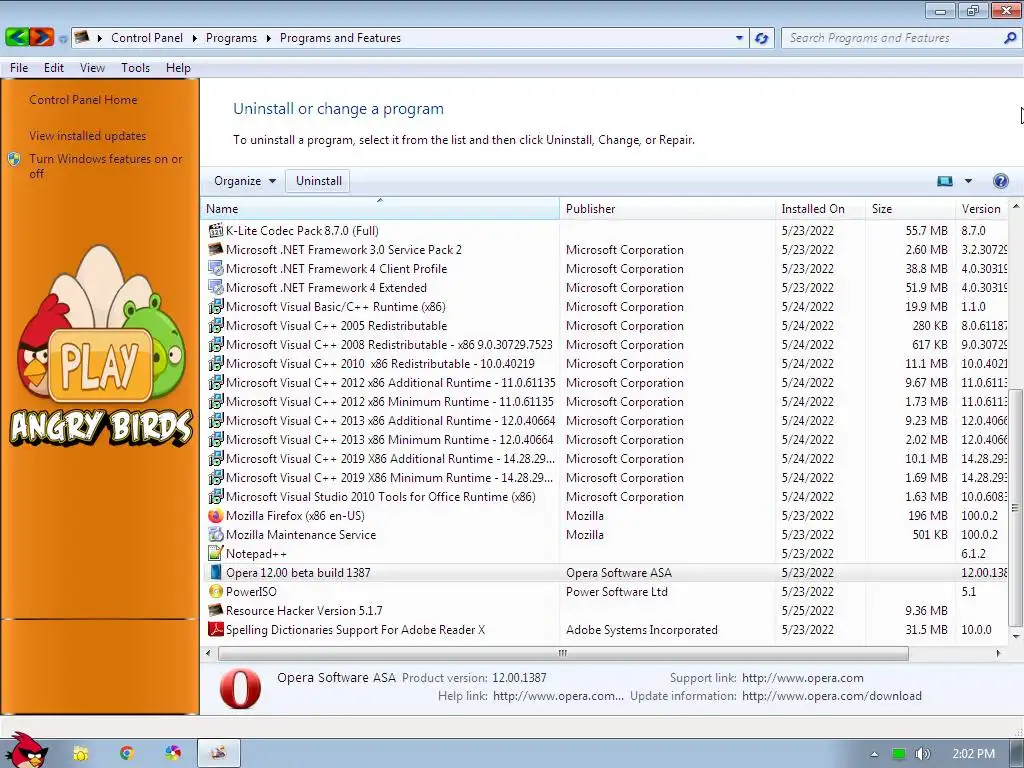This screenshot has height=768, width=1024.
Task: Click the Mozilla Firefox program icon
Action: (x=216, y=516)
